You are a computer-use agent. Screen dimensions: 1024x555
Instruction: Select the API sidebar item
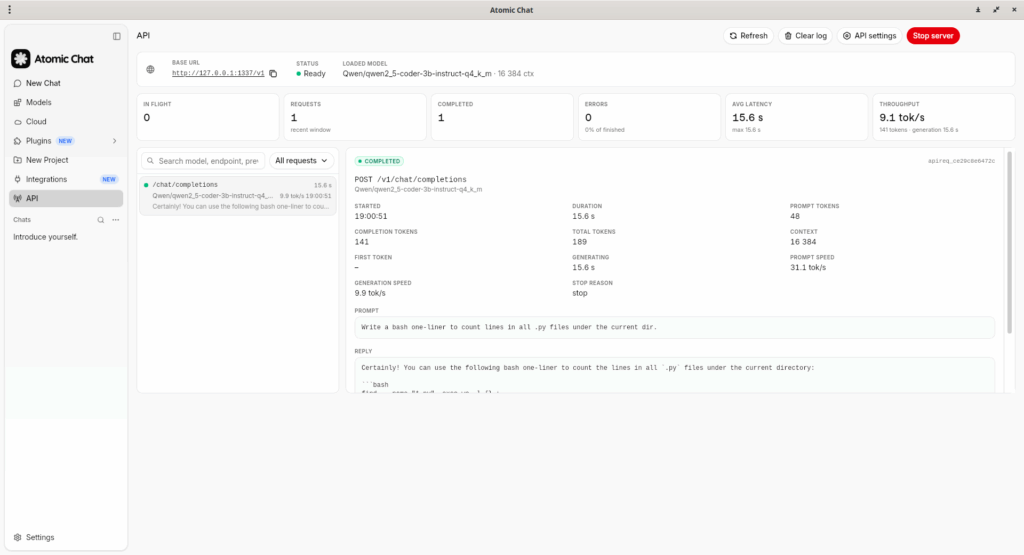[x=66, y=198]
